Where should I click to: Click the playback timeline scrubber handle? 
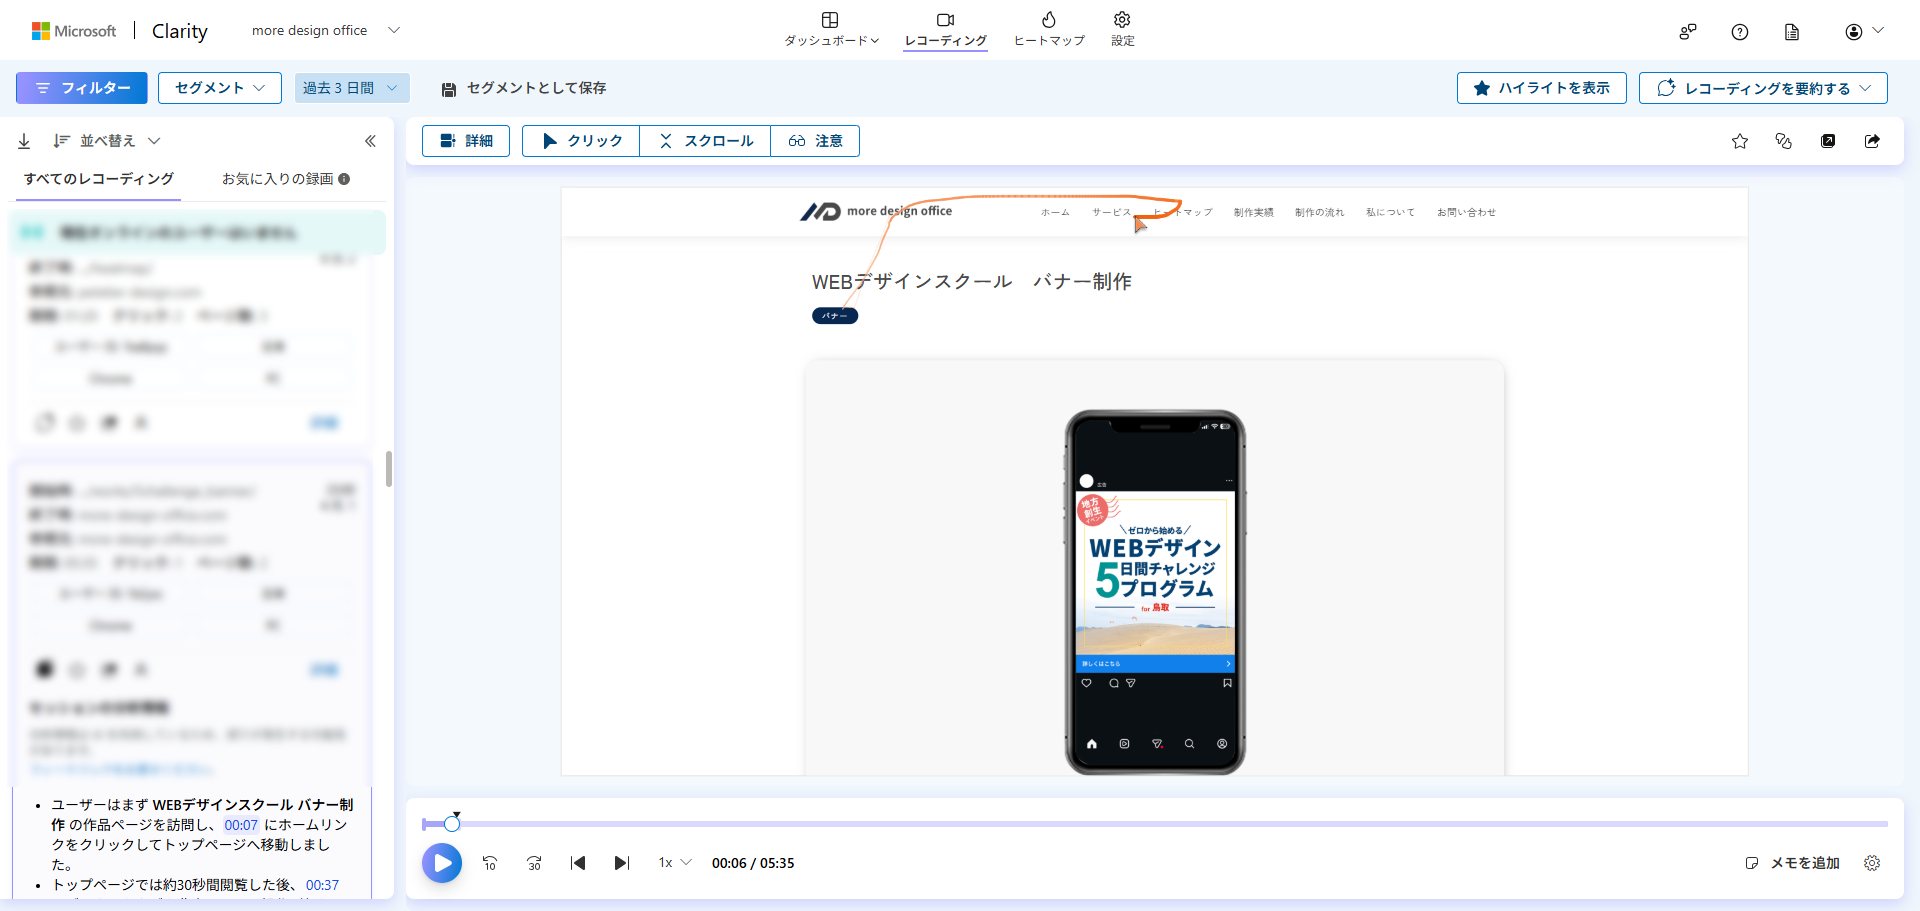pos(452,824)
